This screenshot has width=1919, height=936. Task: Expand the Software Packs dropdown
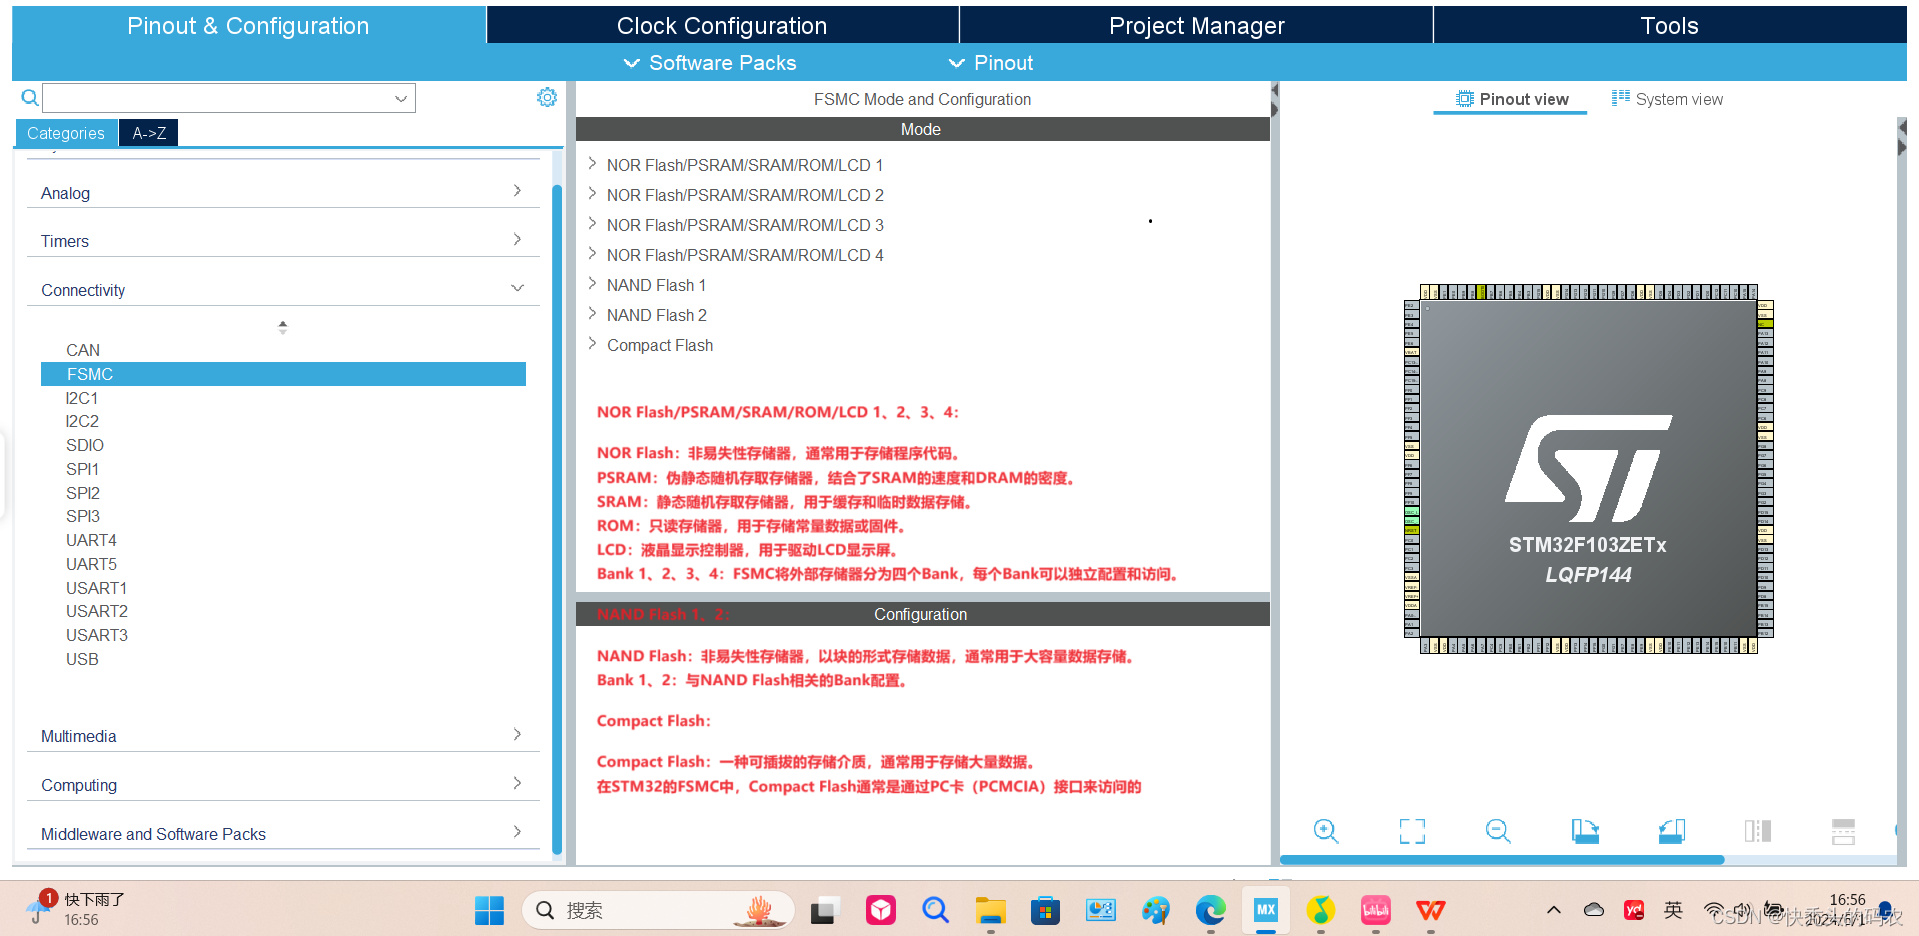[x=710, y=62]
